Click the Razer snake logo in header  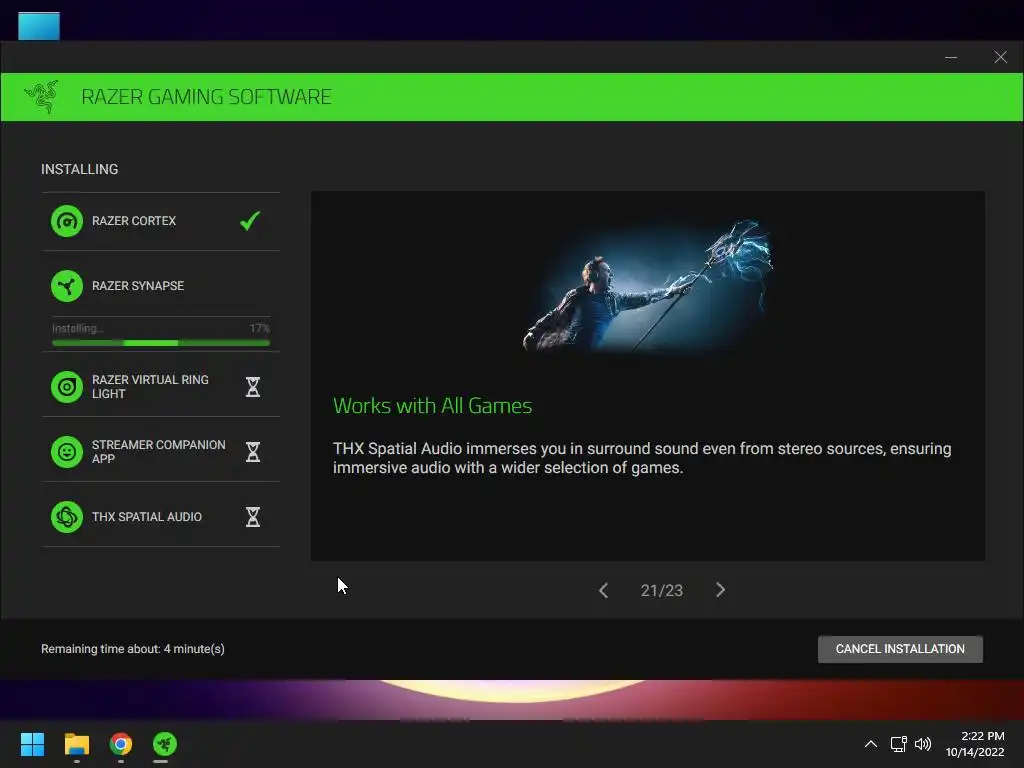coord(42,97)
